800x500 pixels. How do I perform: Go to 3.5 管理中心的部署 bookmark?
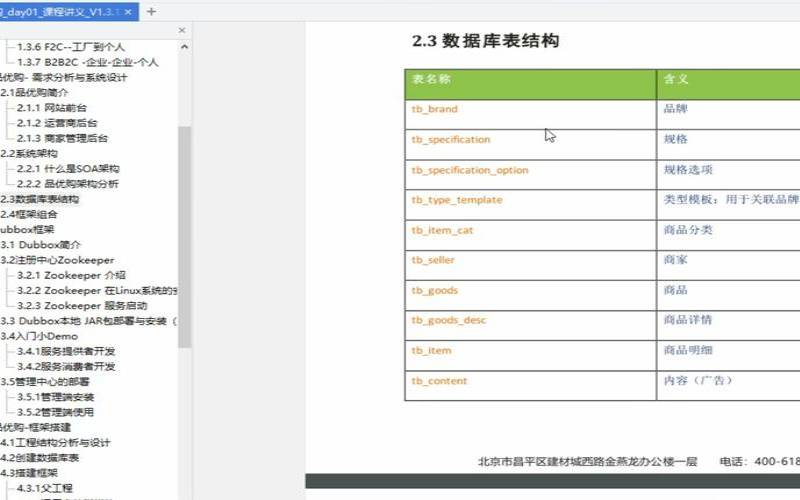45,382
